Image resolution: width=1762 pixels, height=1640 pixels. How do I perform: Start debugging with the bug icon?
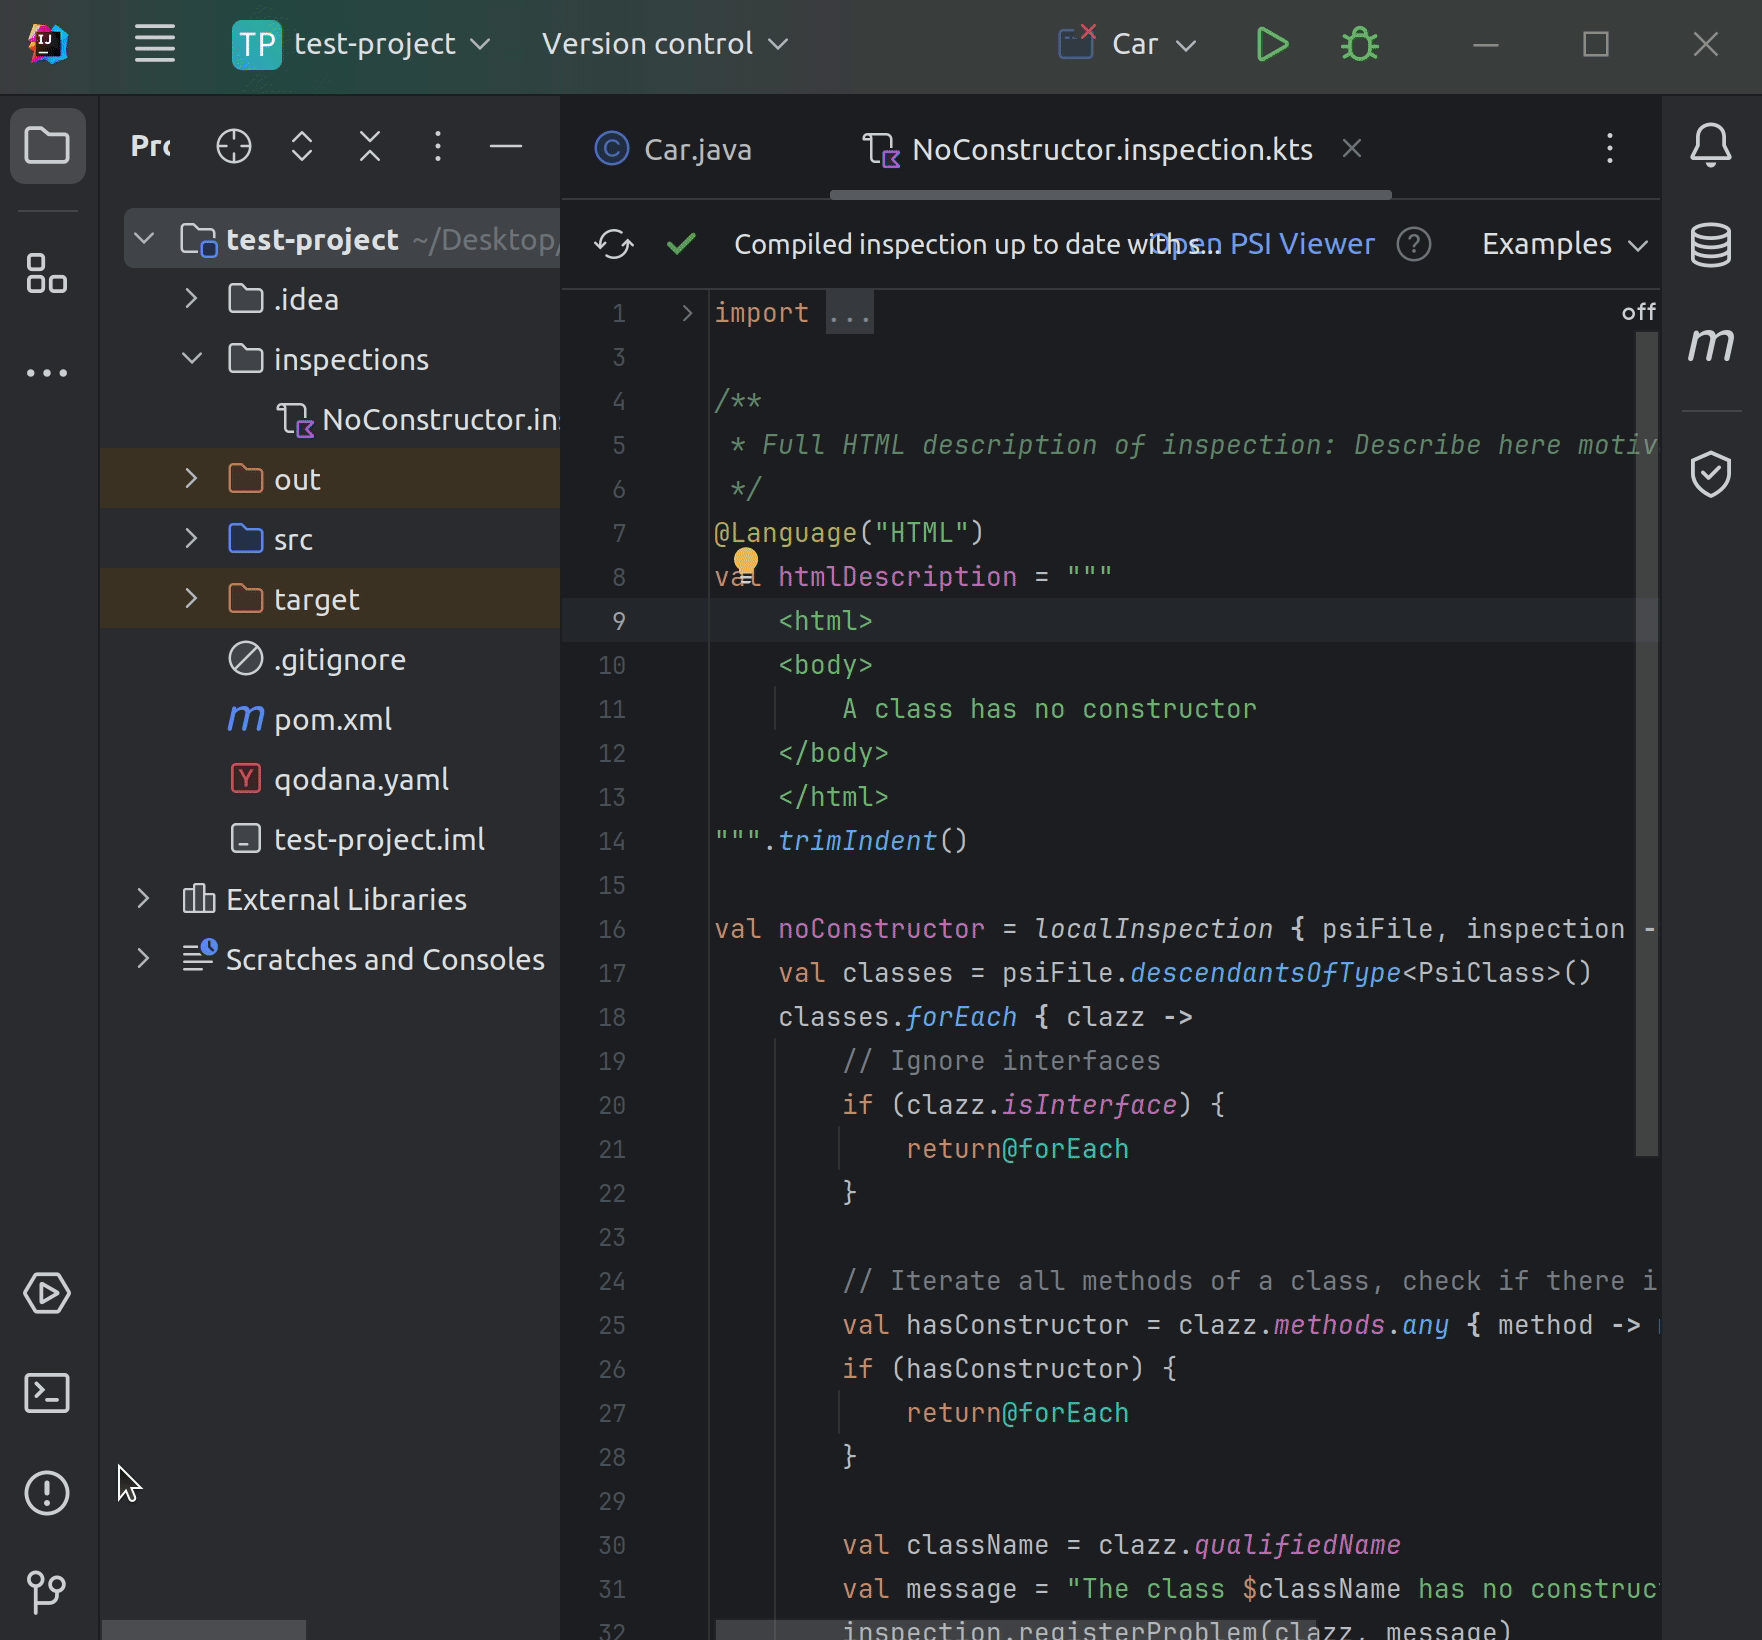(x=1360, y=44)
